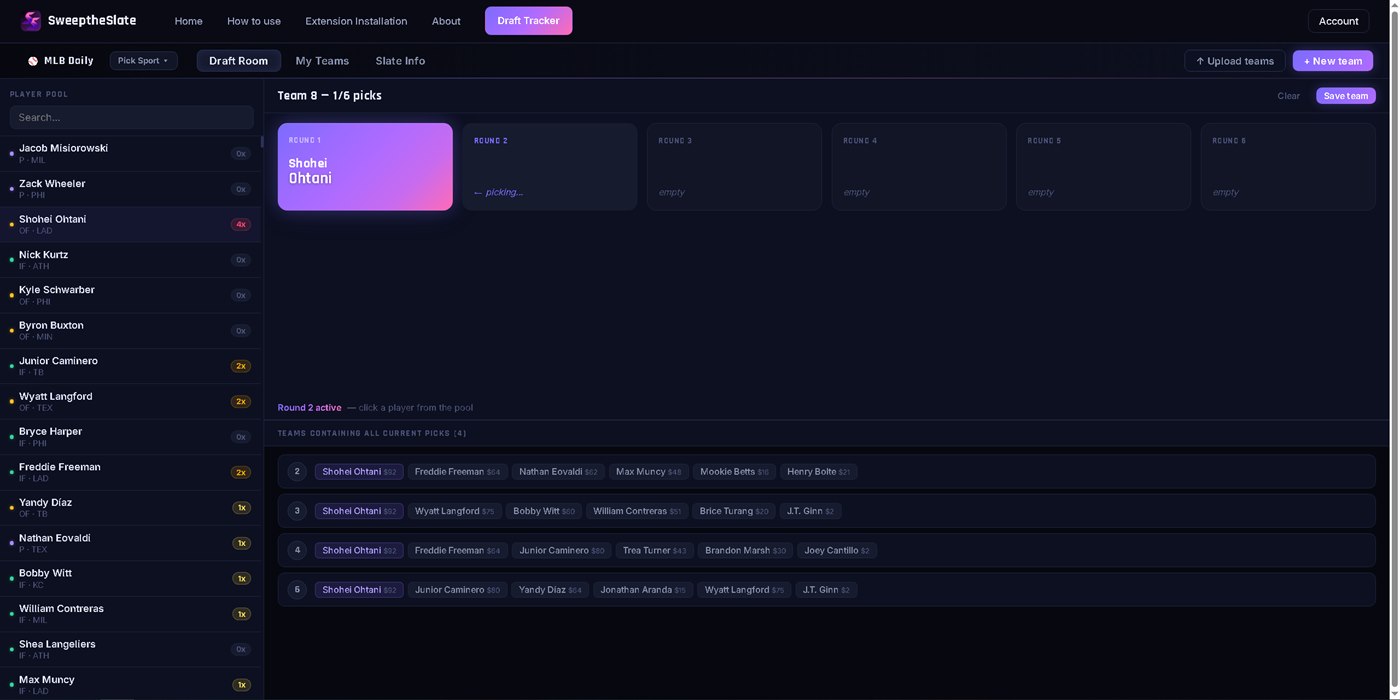Choose Wyatt Langford in the player pool list
The width and height of the screenshot is (1400, 700).
click(x=130, y=402)
